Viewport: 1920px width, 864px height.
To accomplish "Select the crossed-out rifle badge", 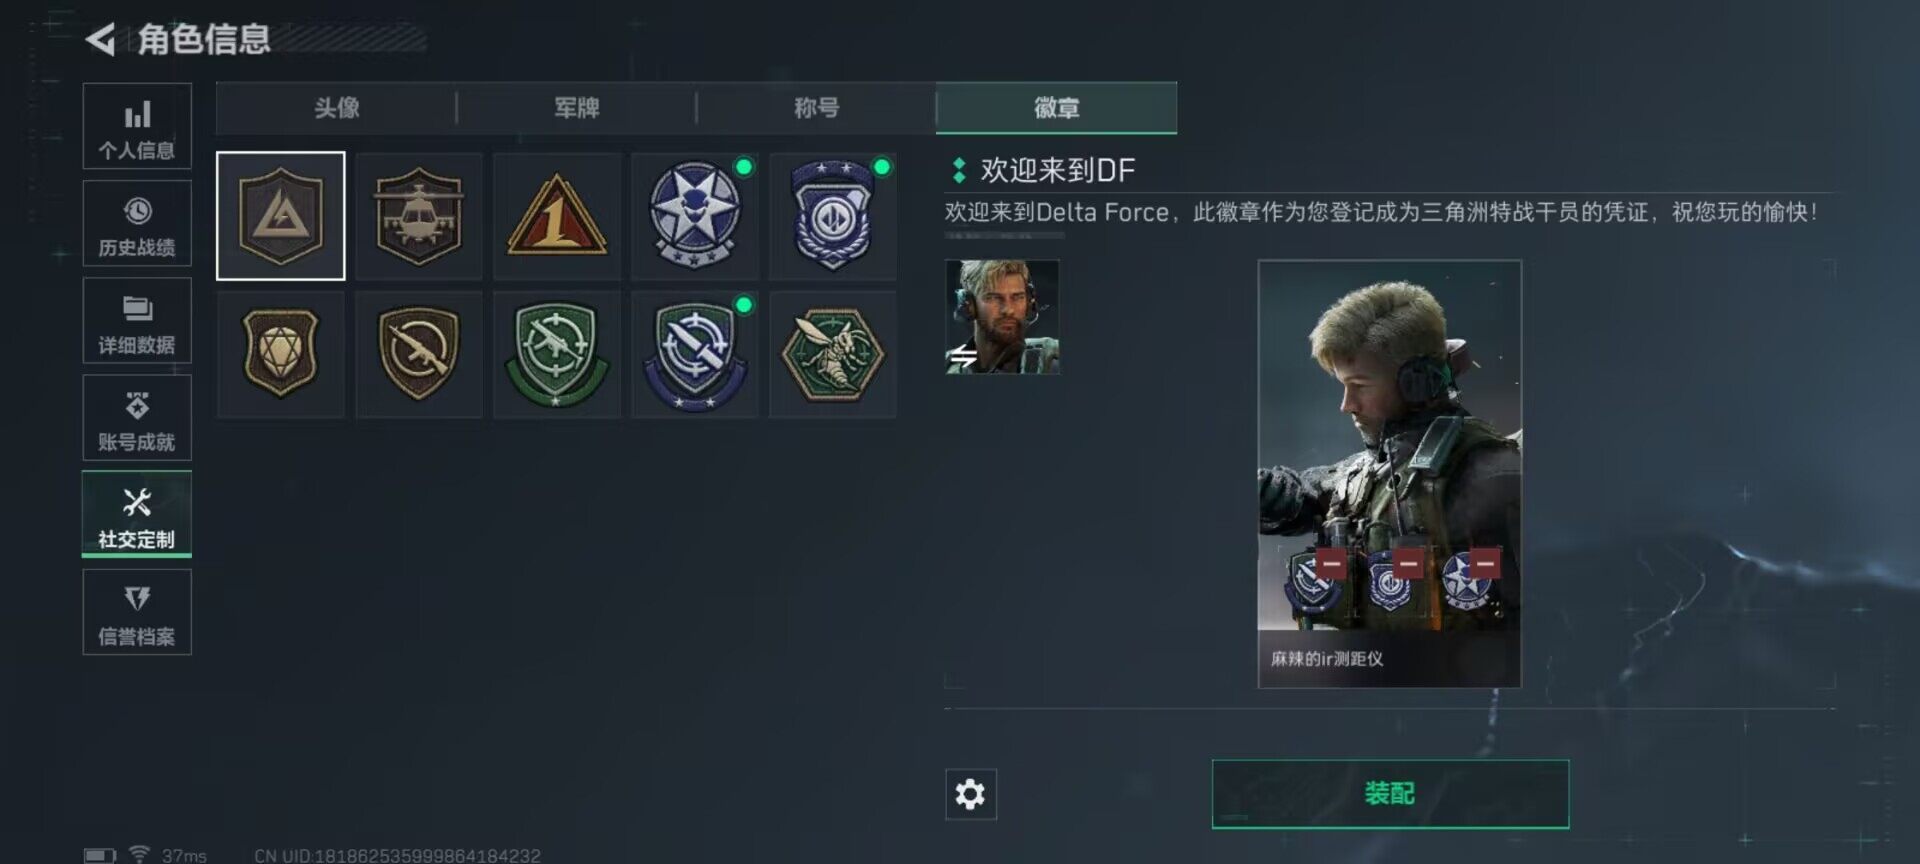I will 419,354.
